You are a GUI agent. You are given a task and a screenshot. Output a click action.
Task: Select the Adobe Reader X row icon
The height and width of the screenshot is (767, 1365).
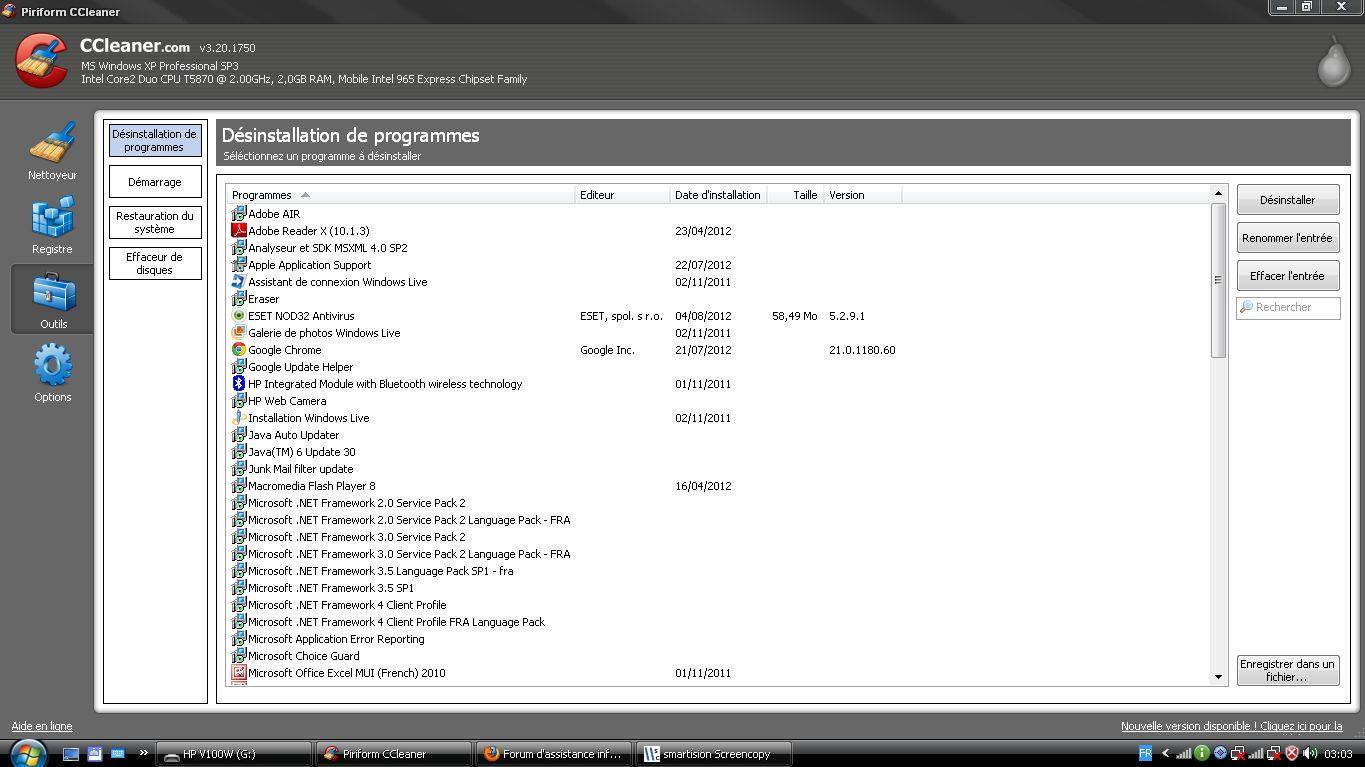[238, 231]
